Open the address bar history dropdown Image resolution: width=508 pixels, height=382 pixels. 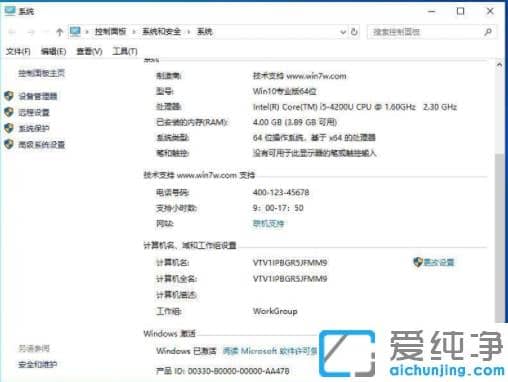point(343,32)
